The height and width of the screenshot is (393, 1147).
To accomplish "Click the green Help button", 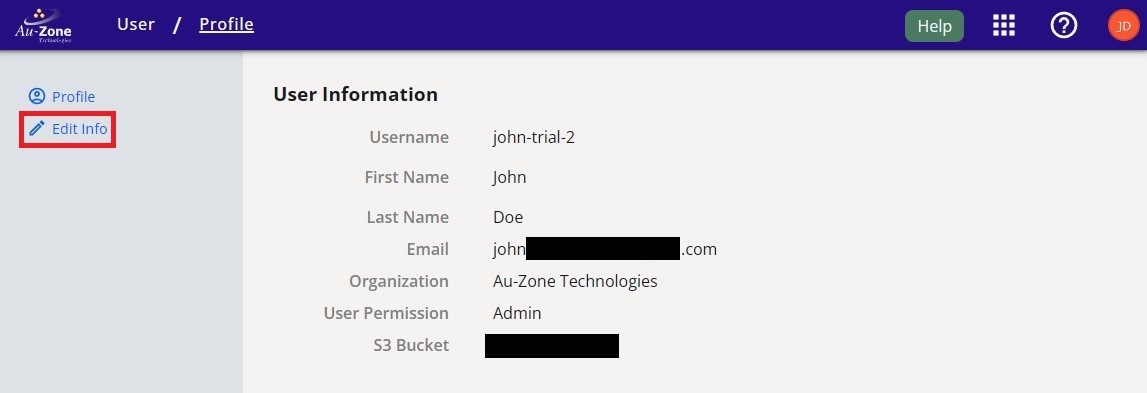I will pyautogui.click(x=934, y=26).
